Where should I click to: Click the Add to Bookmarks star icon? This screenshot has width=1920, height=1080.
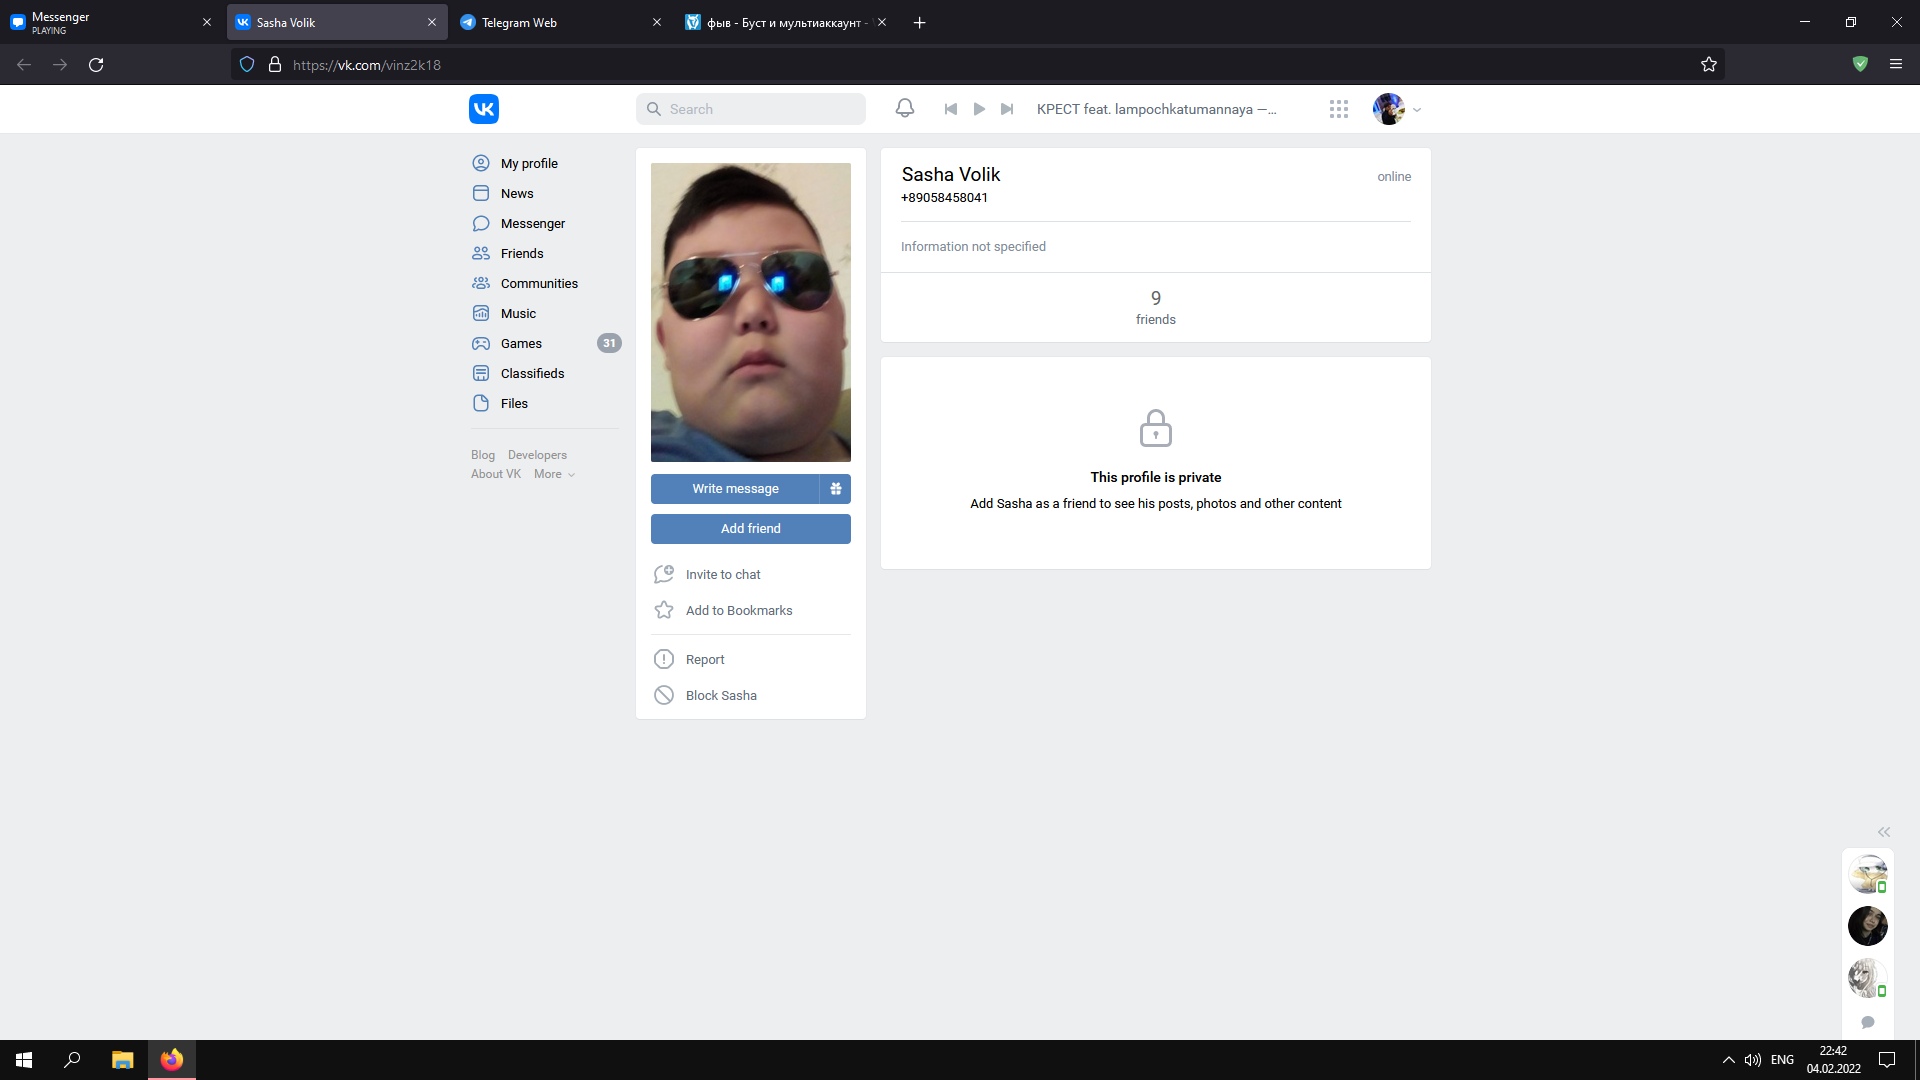pos(664,610)
